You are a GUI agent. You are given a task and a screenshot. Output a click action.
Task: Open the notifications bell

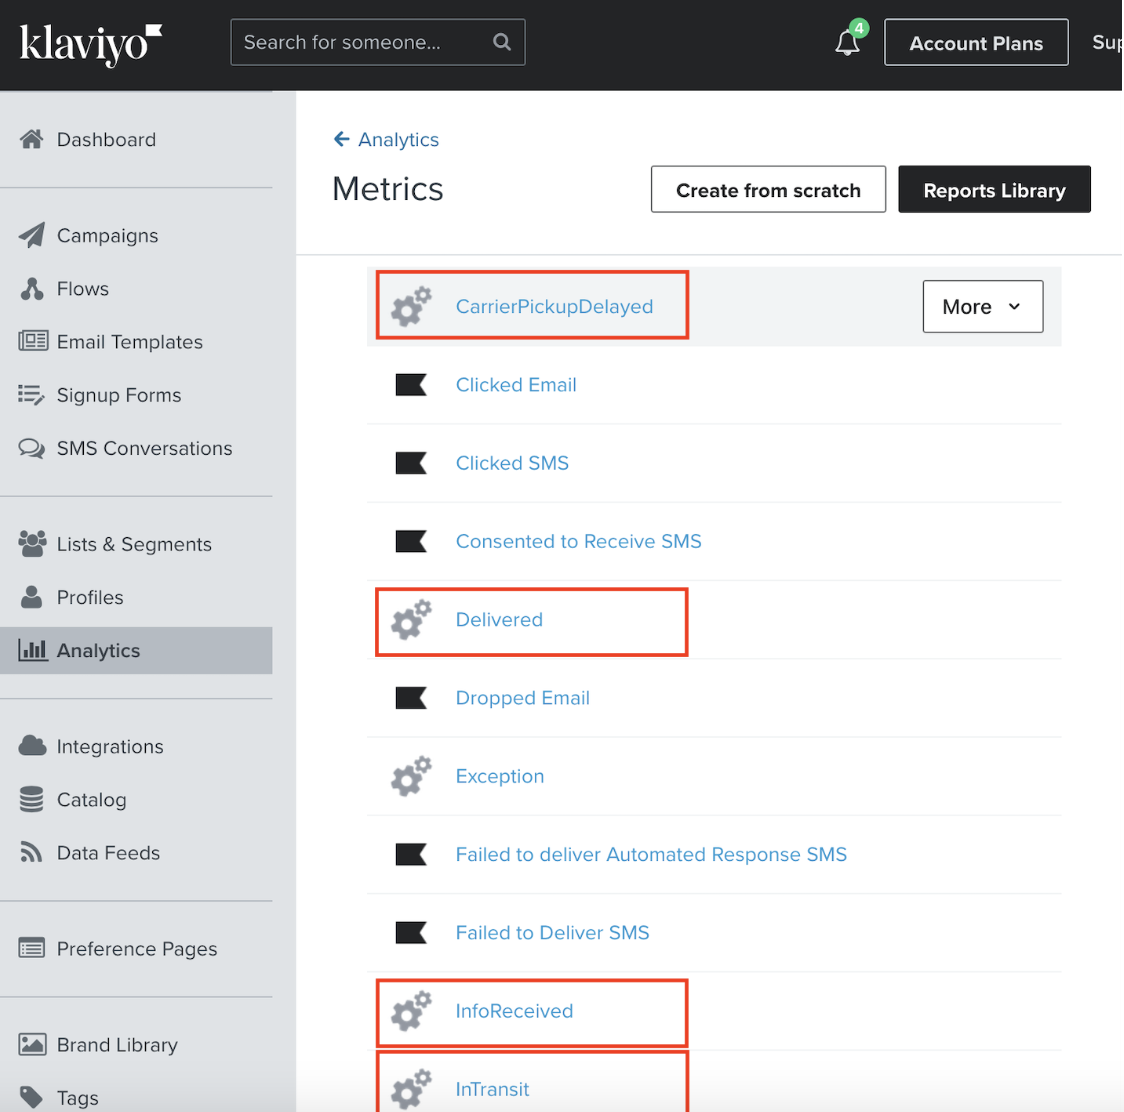[847, 42]
